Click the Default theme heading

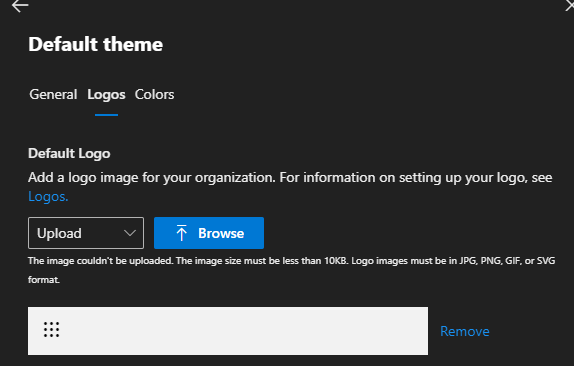[x=96, y=44]
